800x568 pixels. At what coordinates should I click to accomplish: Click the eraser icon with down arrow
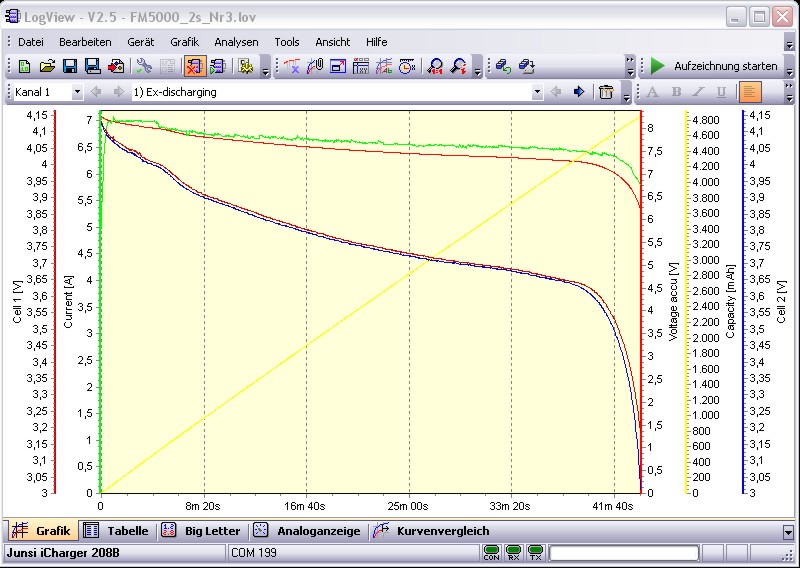coord(527,66)
